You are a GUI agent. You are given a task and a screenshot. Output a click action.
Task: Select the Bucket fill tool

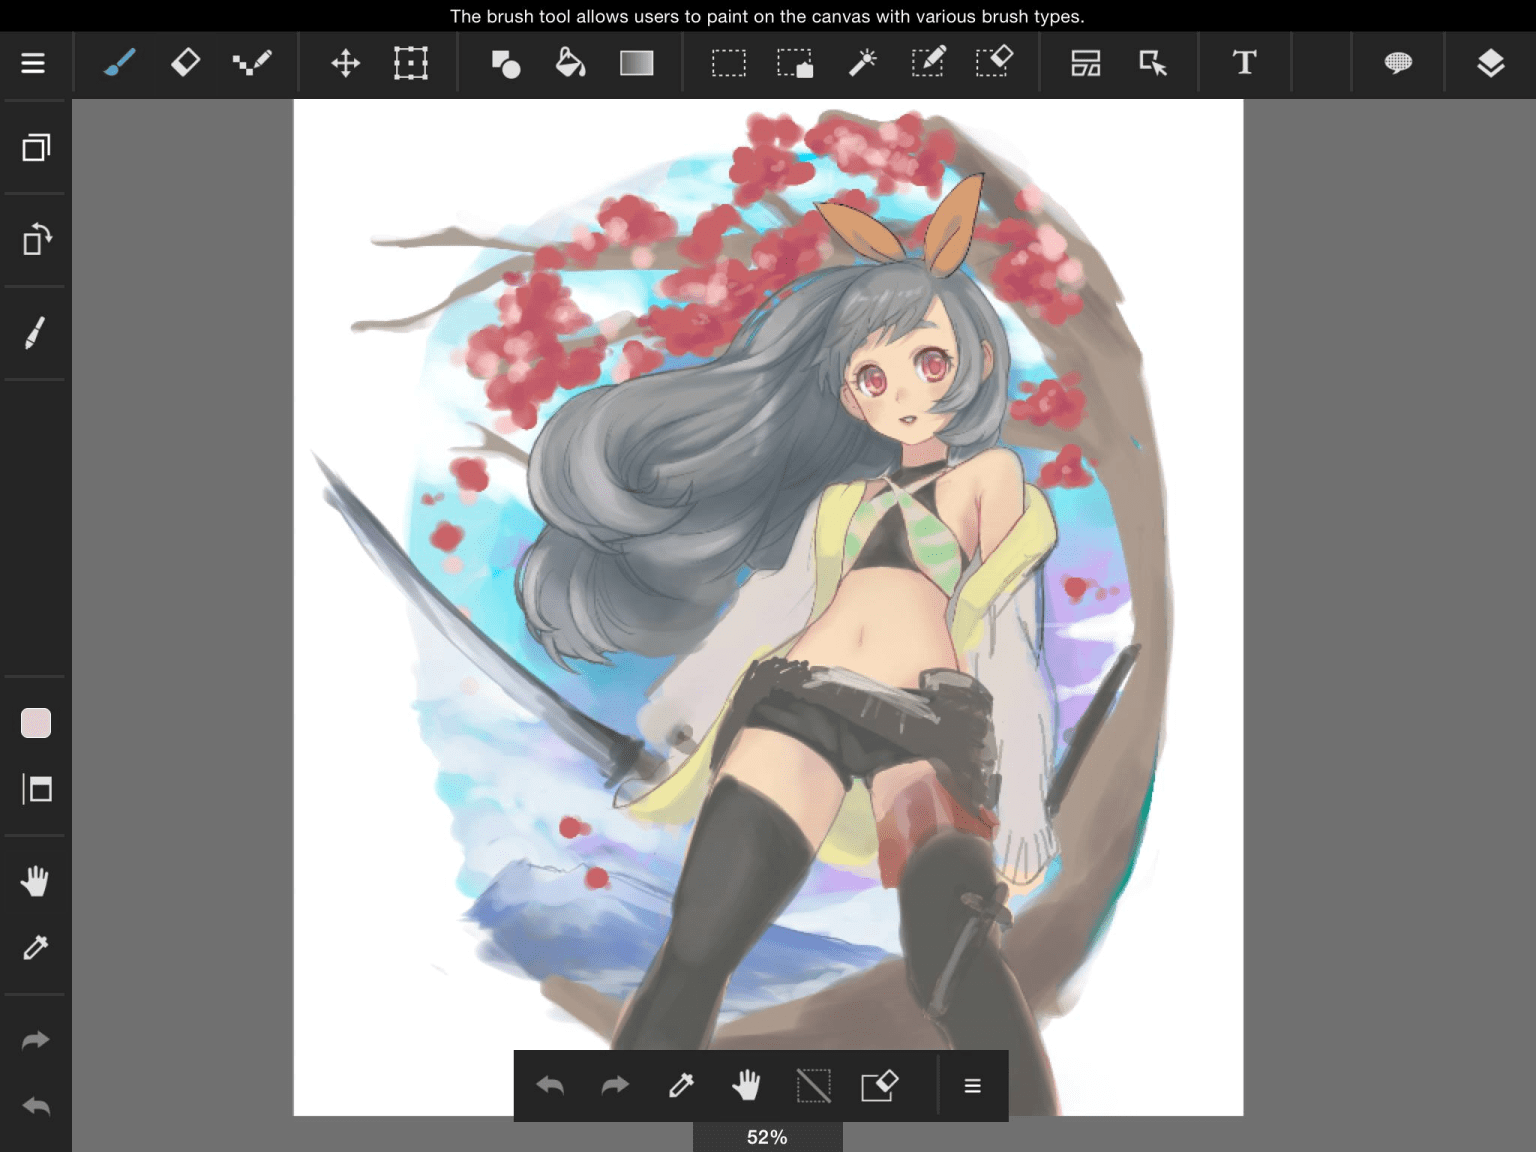point(570,63)
